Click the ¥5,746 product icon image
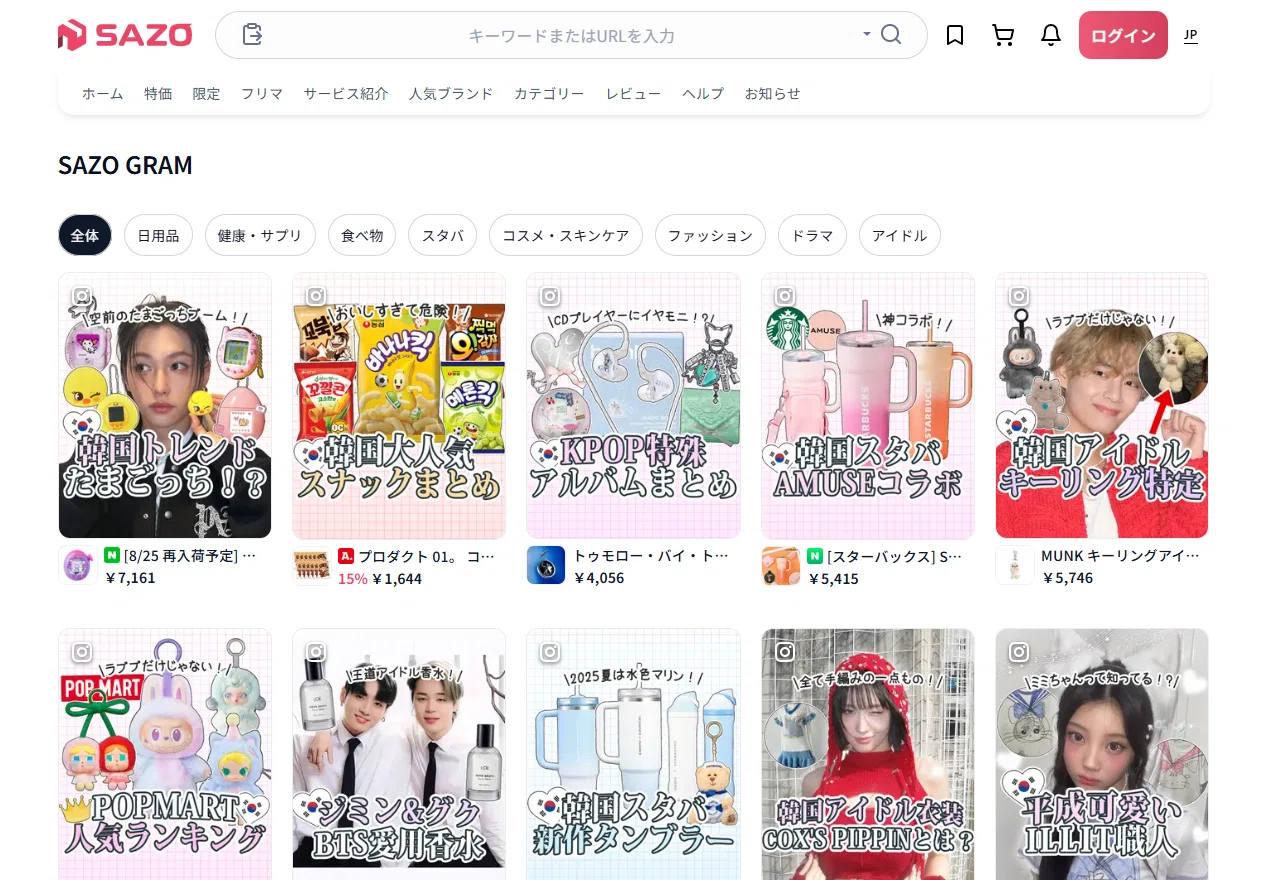This screenshot has height=880, width=1269. [1014, 566]
